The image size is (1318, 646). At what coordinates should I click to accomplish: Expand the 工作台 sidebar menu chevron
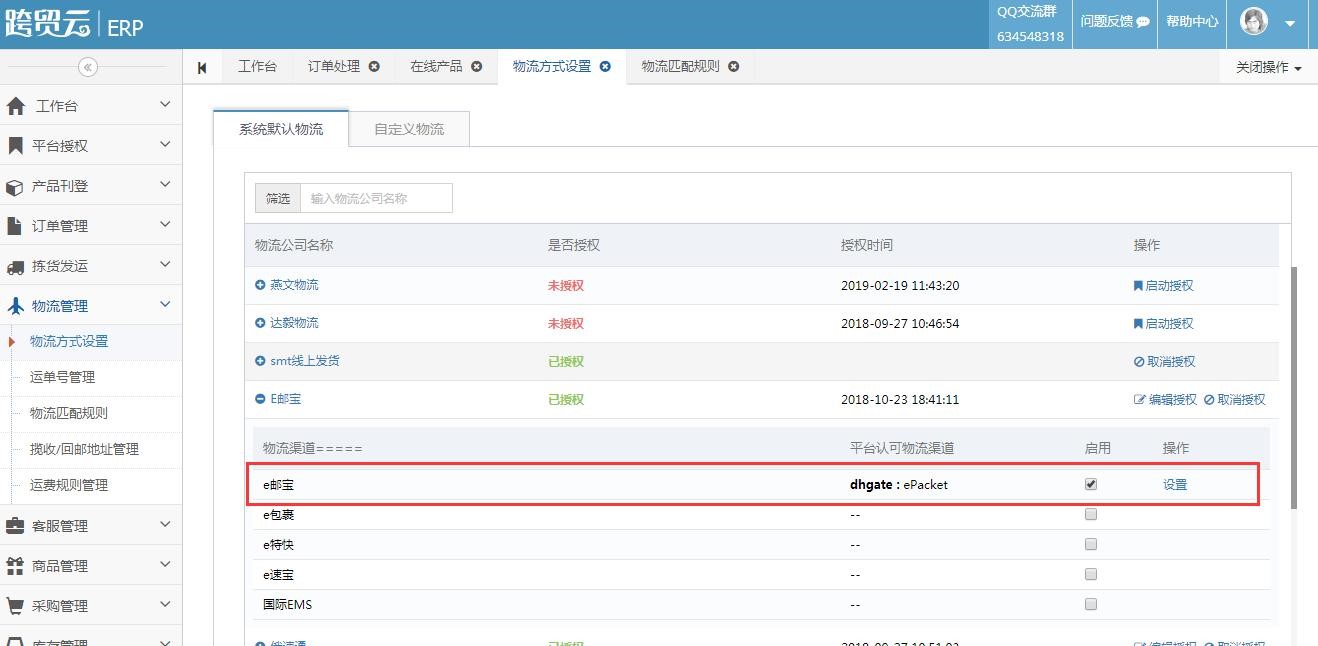coord(165,104)
